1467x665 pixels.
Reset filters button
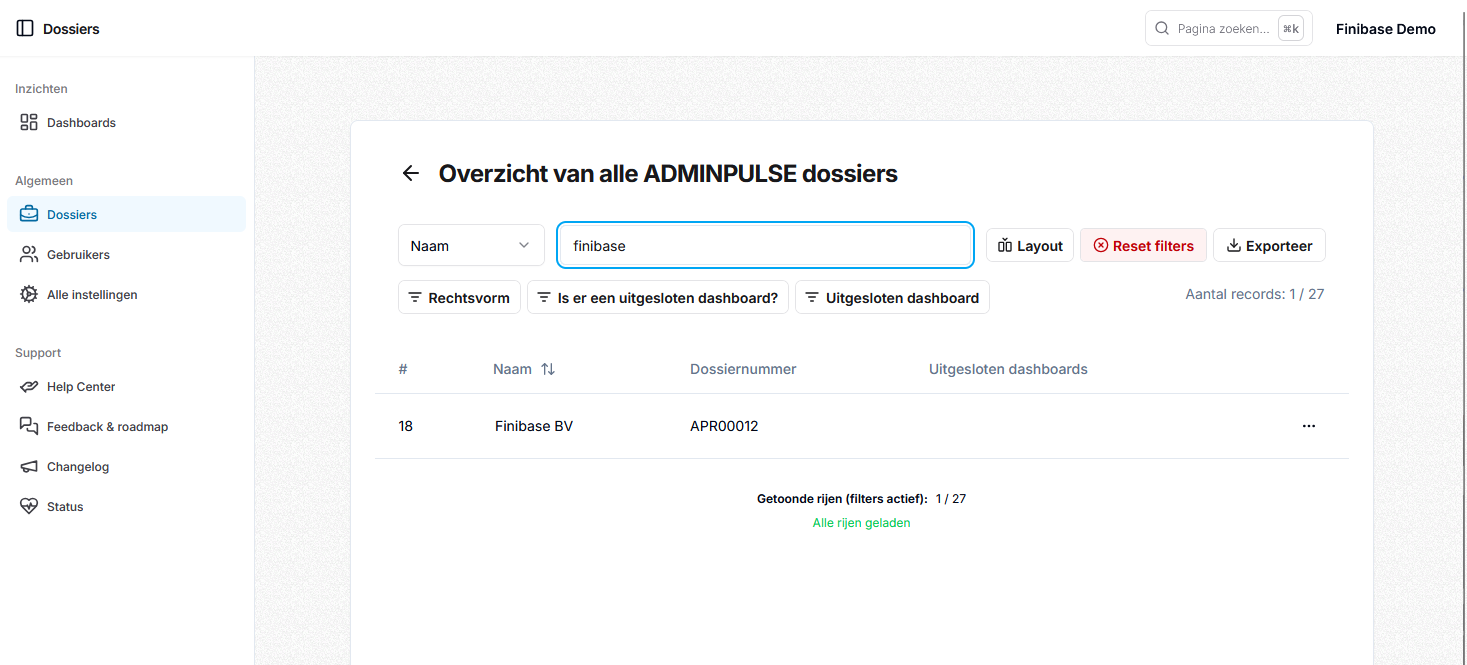coord(1143,245)
